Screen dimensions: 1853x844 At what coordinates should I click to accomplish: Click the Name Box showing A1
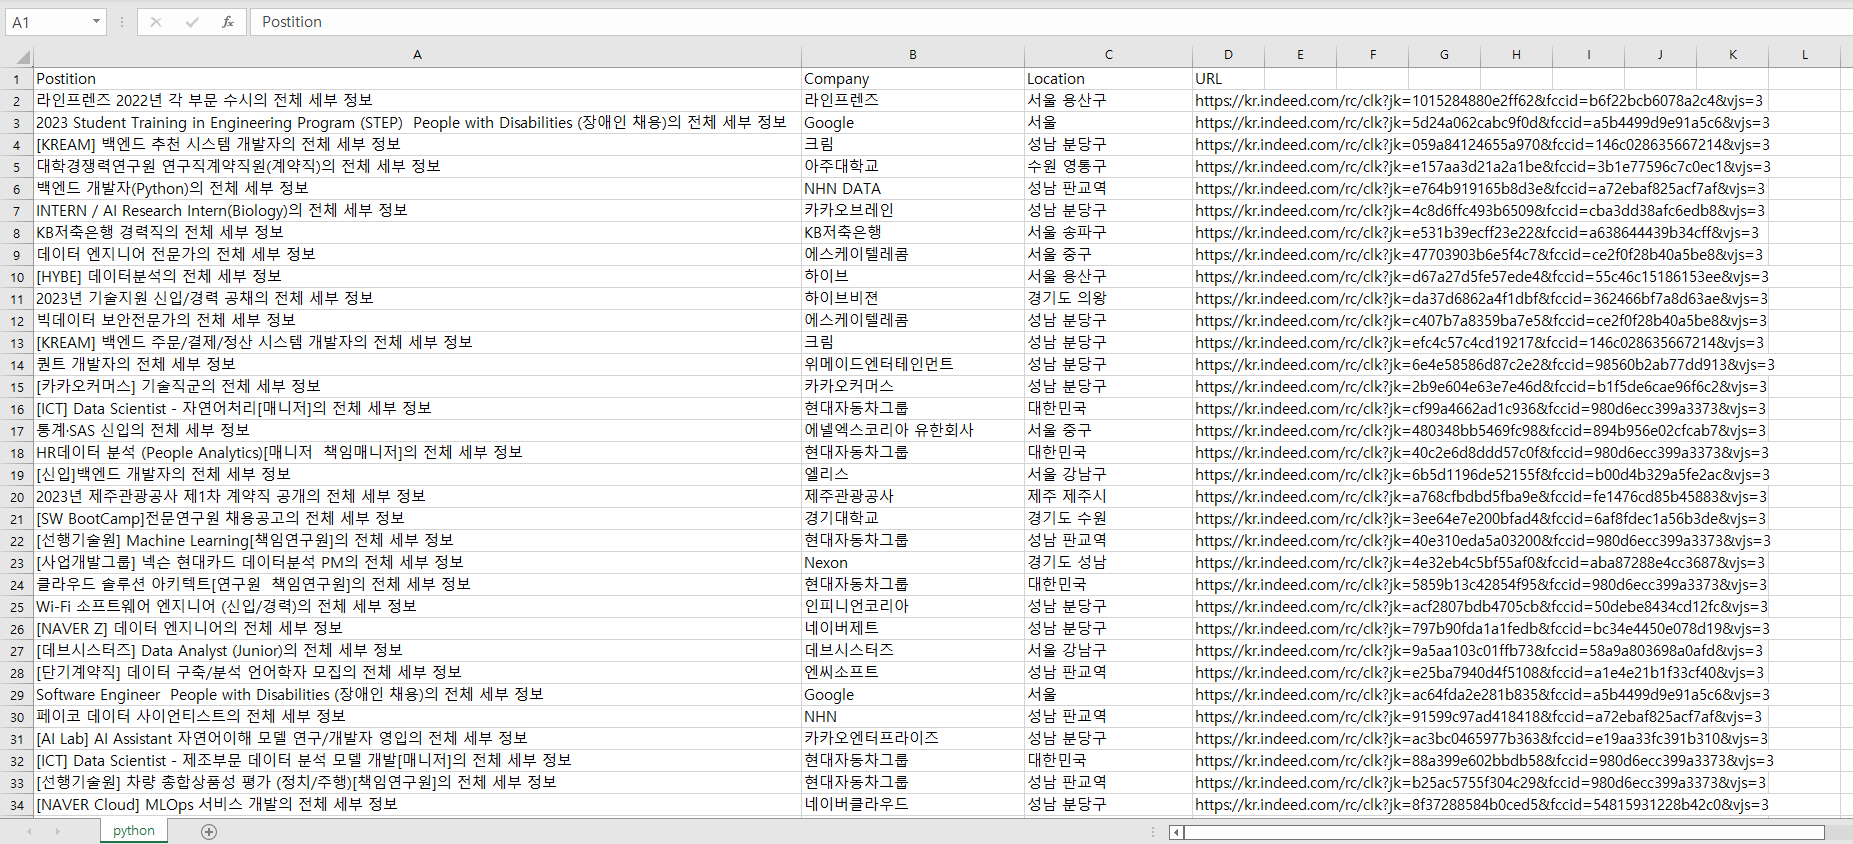(x=47, y=22)
